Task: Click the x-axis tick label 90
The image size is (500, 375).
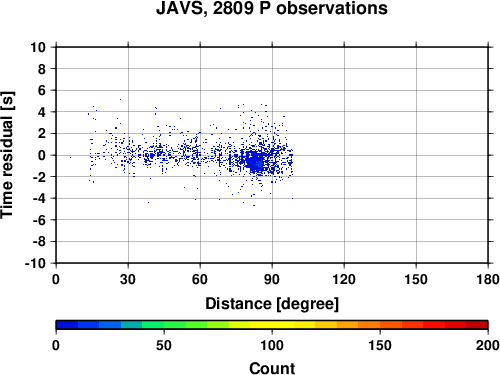Action: pos(272,279)
